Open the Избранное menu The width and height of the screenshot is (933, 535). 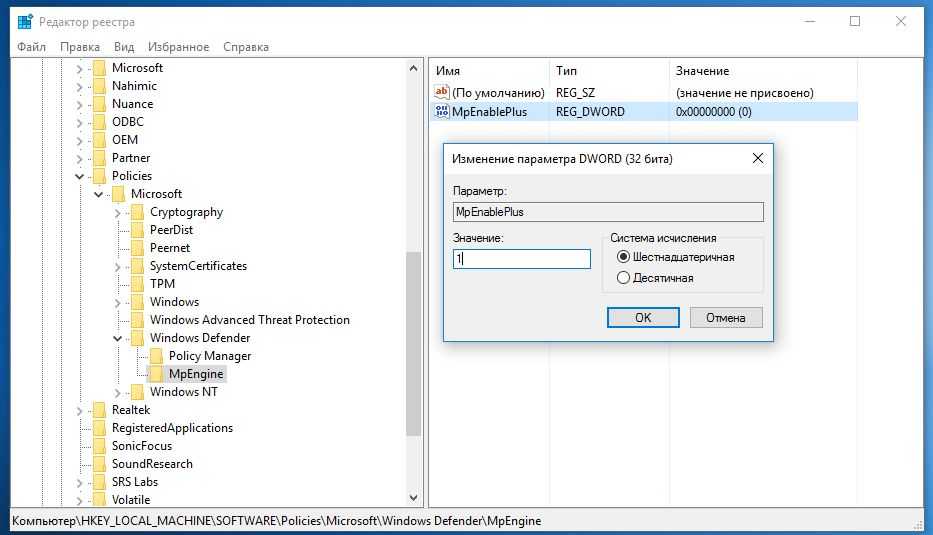point(178,47)
